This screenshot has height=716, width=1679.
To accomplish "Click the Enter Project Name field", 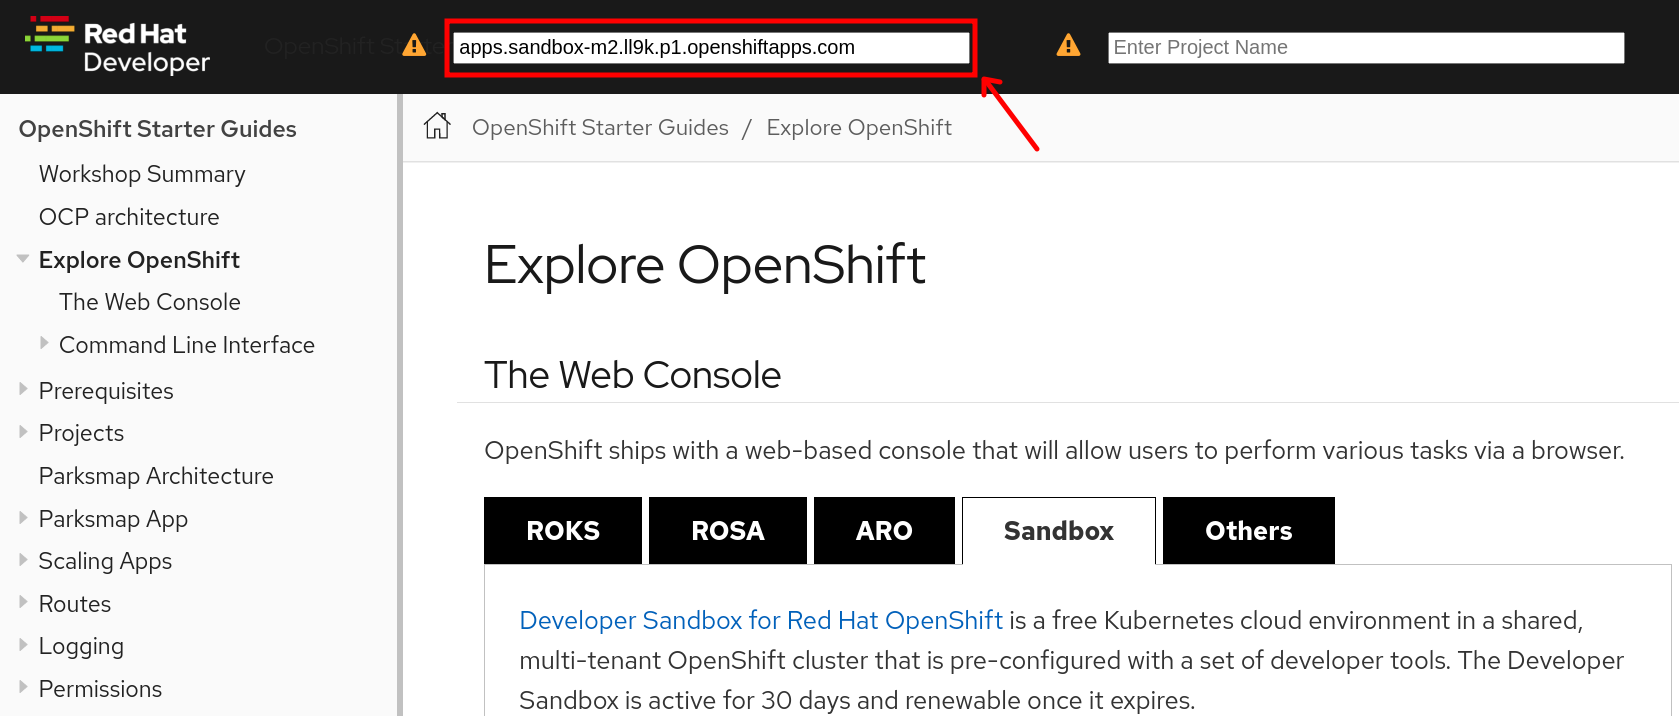I will coord(1366,47).
